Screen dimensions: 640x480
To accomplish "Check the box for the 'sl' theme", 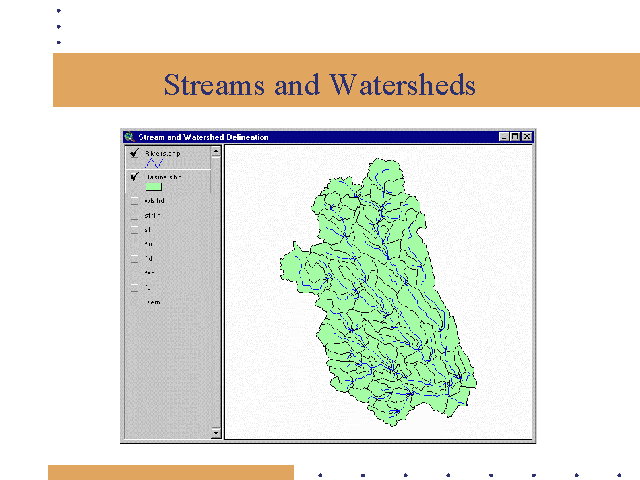I will (x=134, y=229).
